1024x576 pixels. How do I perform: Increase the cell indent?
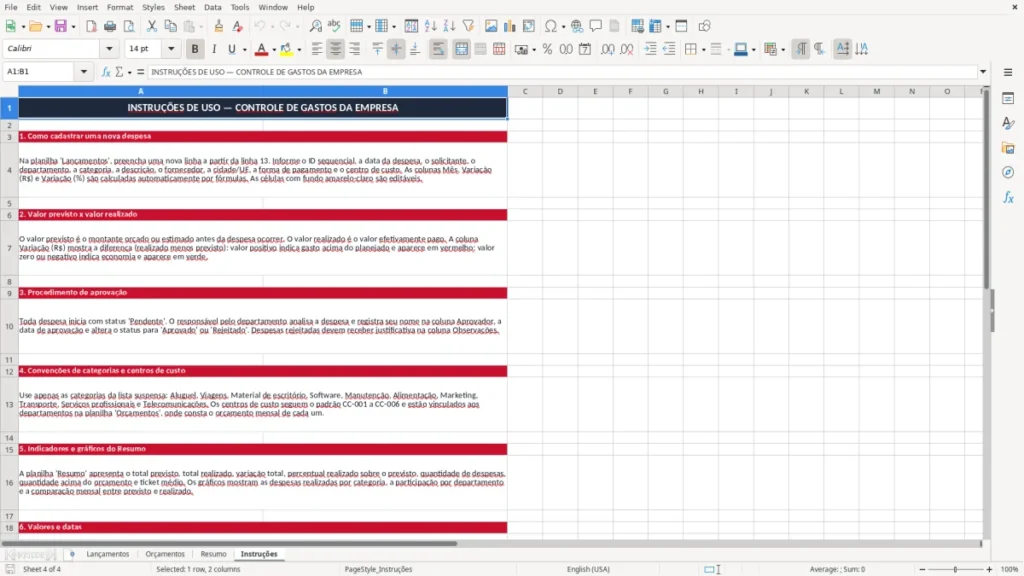pyautogui.click(x=650, y=49)
